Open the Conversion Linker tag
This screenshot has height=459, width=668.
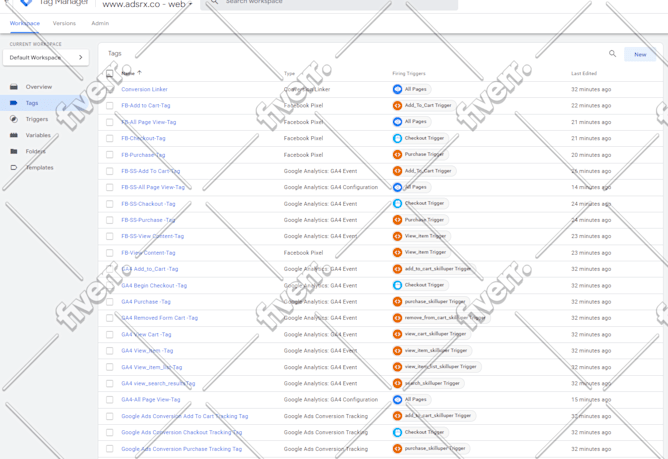click(x=144, y=89)
